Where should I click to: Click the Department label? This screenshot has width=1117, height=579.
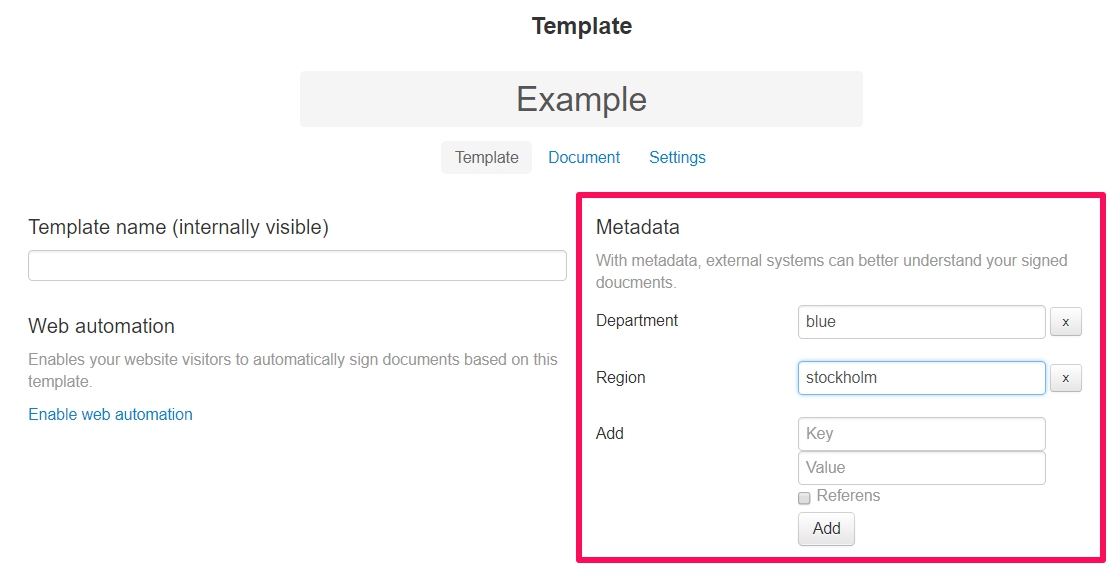637,321
